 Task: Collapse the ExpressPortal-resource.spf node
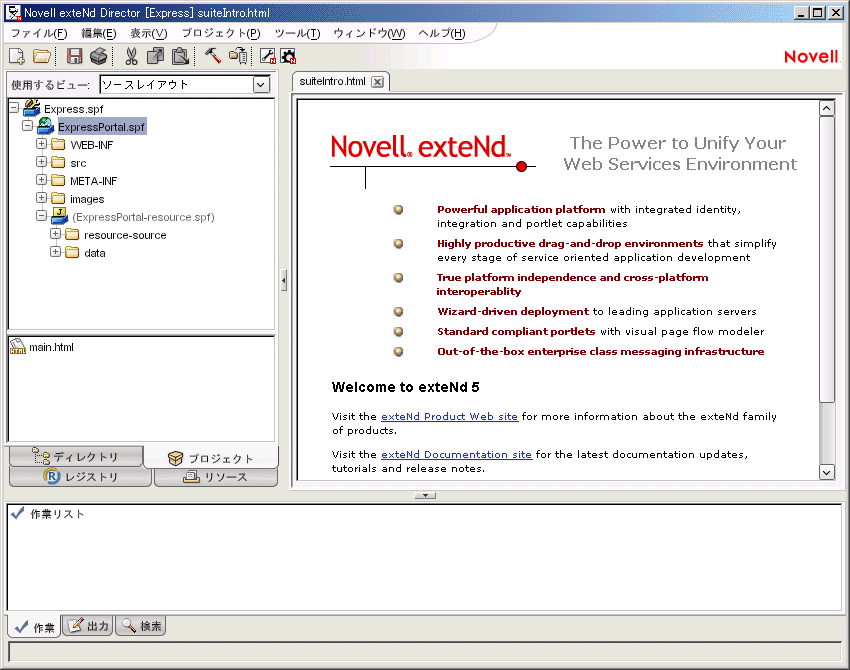[41, 216]
